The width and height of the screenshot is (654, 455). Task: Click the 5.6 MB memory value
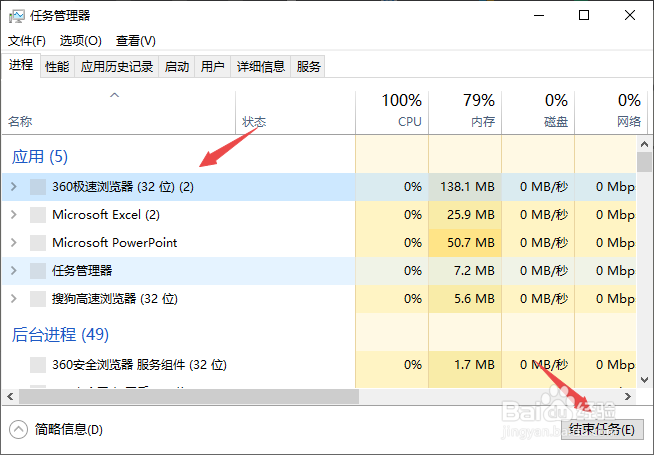[474, 299]
